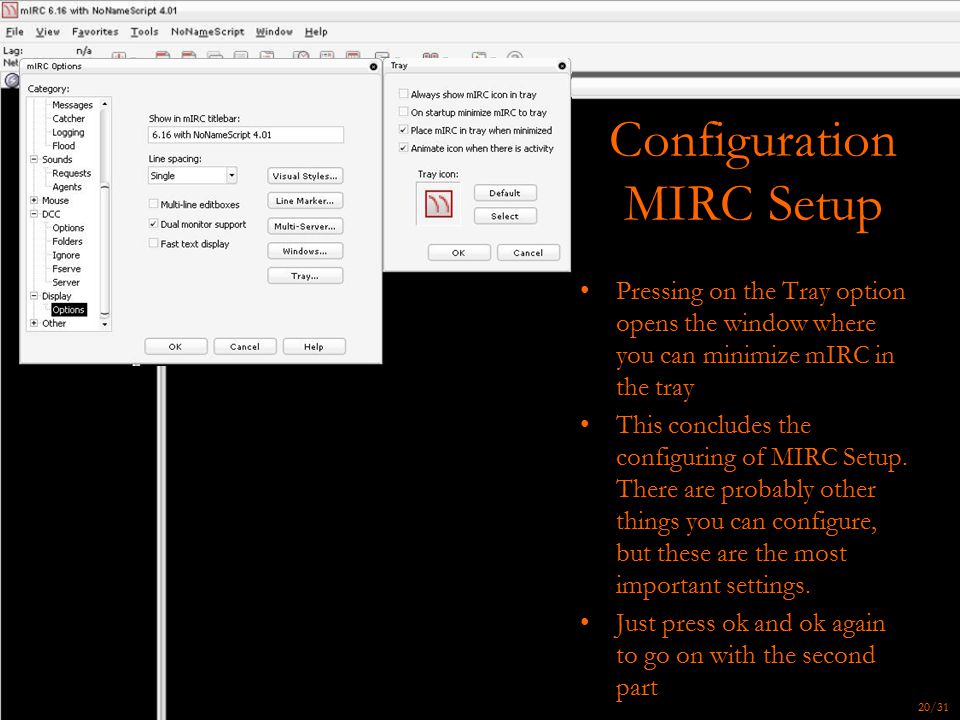Select Agents under Sounds
Image resolution: width=960 pixels, height=720 pixels.
67,187
